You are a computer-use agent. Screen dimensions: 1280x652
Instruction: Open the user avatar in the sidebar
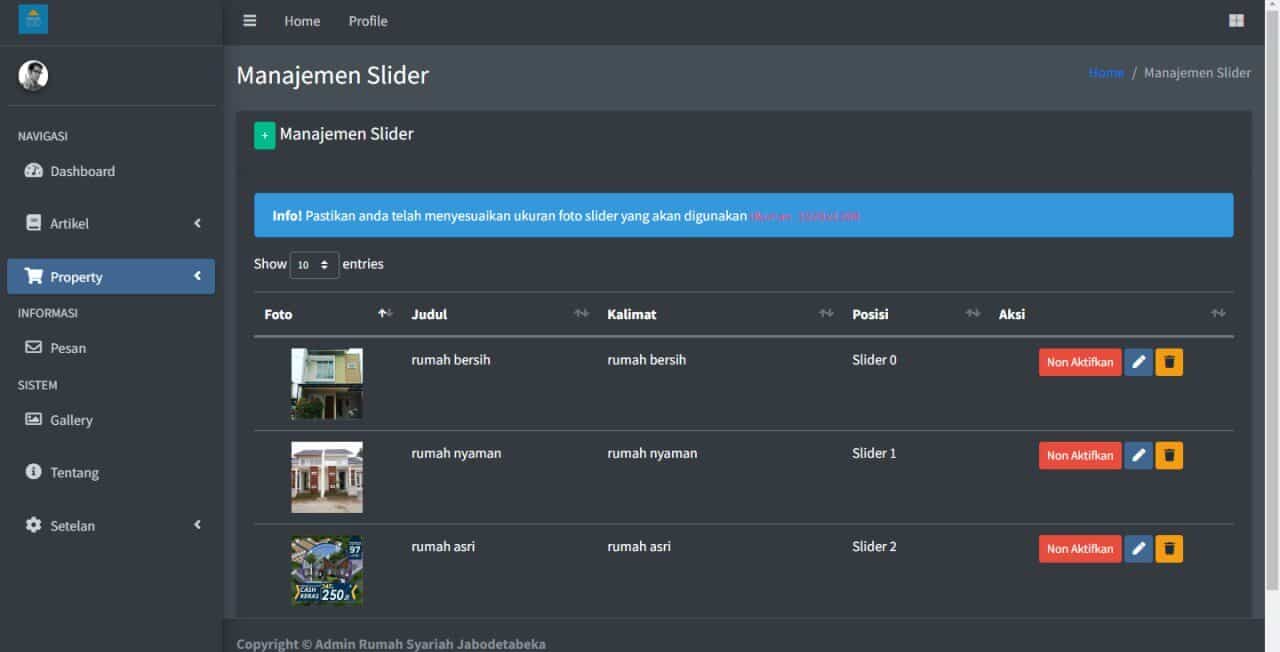click(x=33, y=75)
